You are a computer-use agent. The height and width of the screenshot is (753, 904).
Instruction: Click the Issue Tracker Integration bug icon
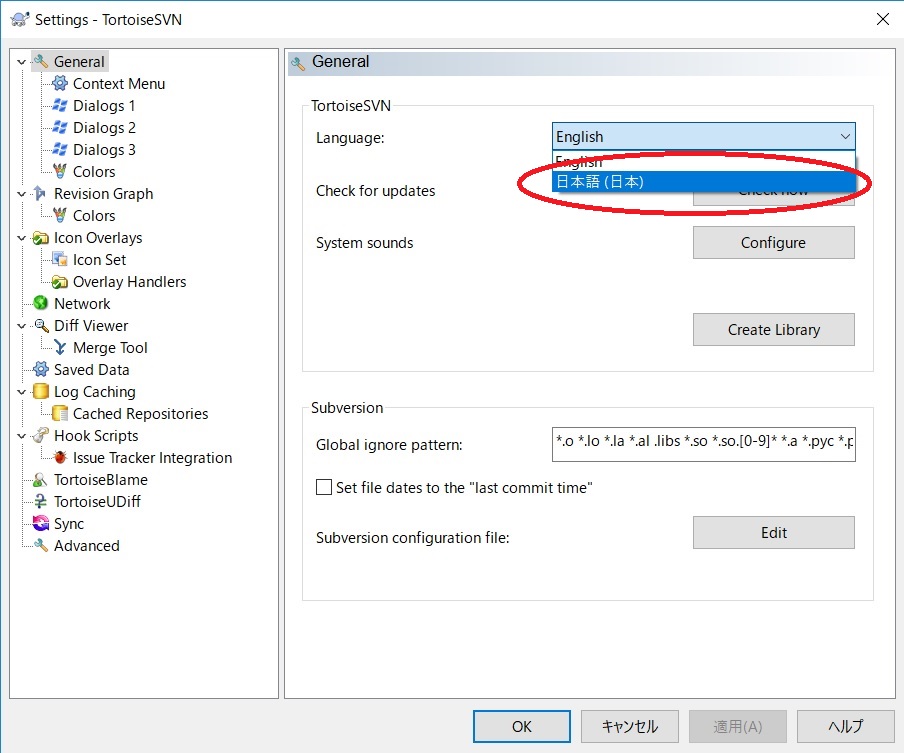tap(60, 457)
